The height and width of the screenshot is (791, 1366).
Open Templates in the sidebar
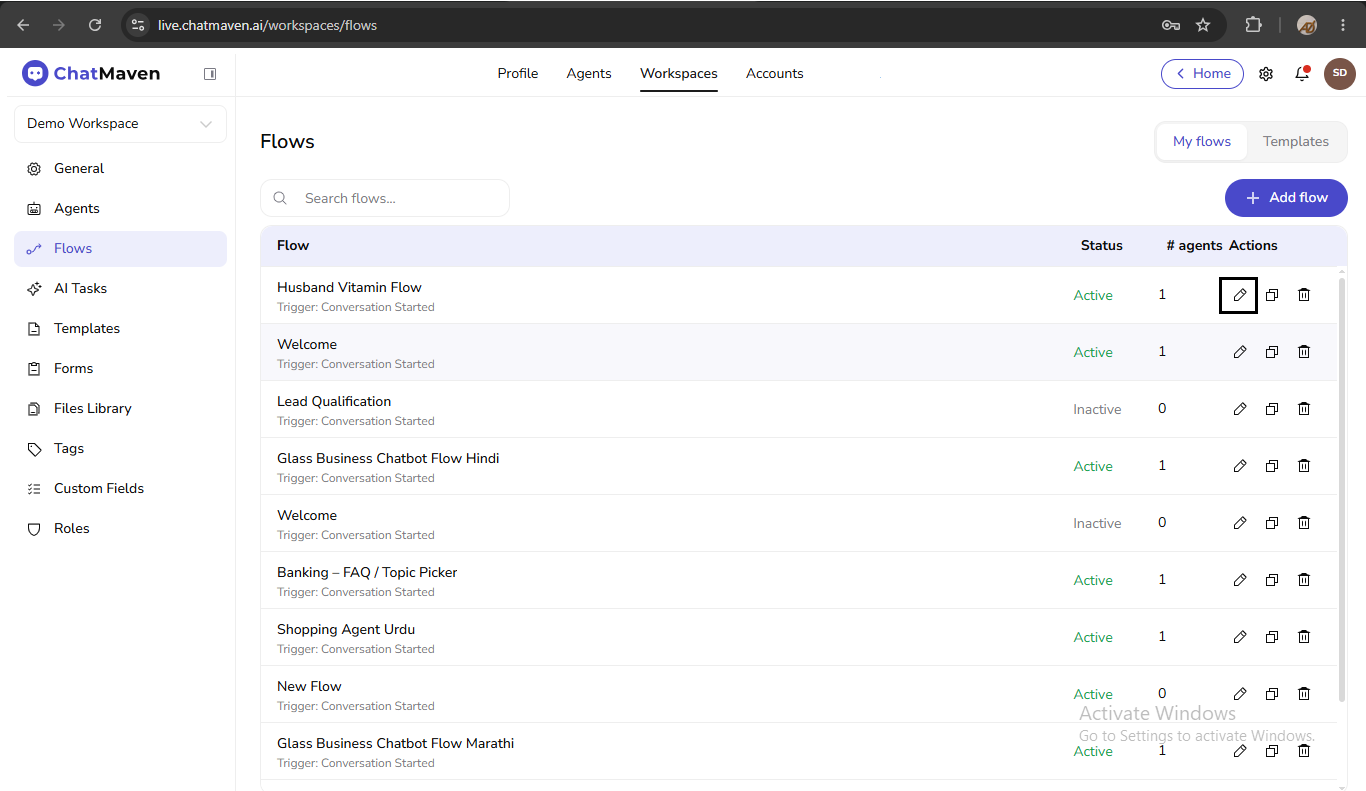point(120,329)
